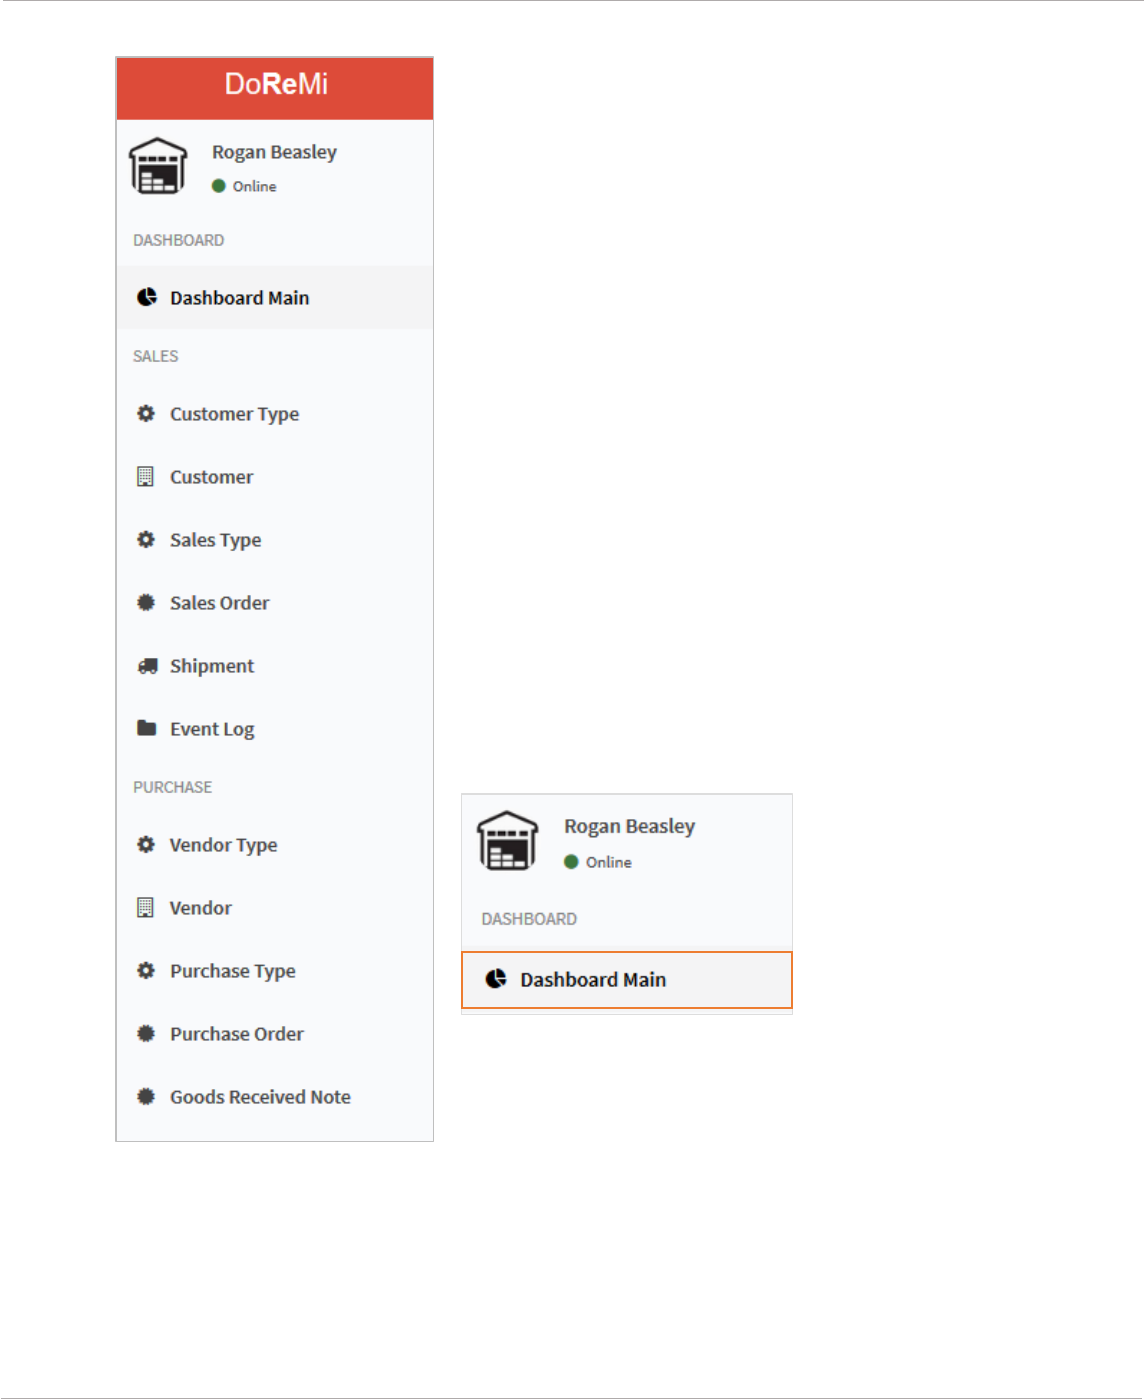Click the warehouse avatar icon in the sidebar
Image resolution: width=1144 pixels, height=1399 pixels.
coord(158,166)
